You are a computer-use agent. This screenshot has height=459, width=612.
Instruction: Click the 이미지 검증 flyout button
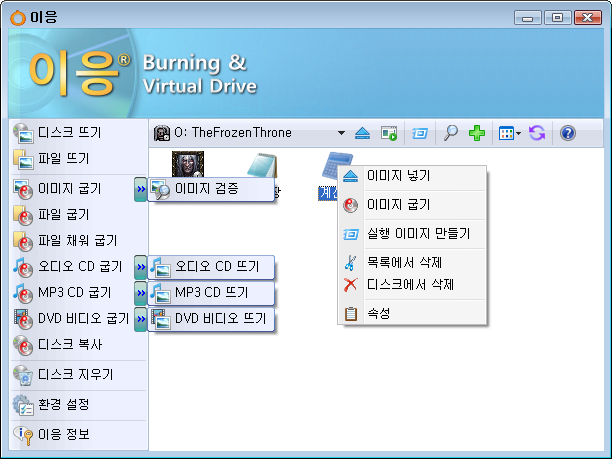[211, 189]
